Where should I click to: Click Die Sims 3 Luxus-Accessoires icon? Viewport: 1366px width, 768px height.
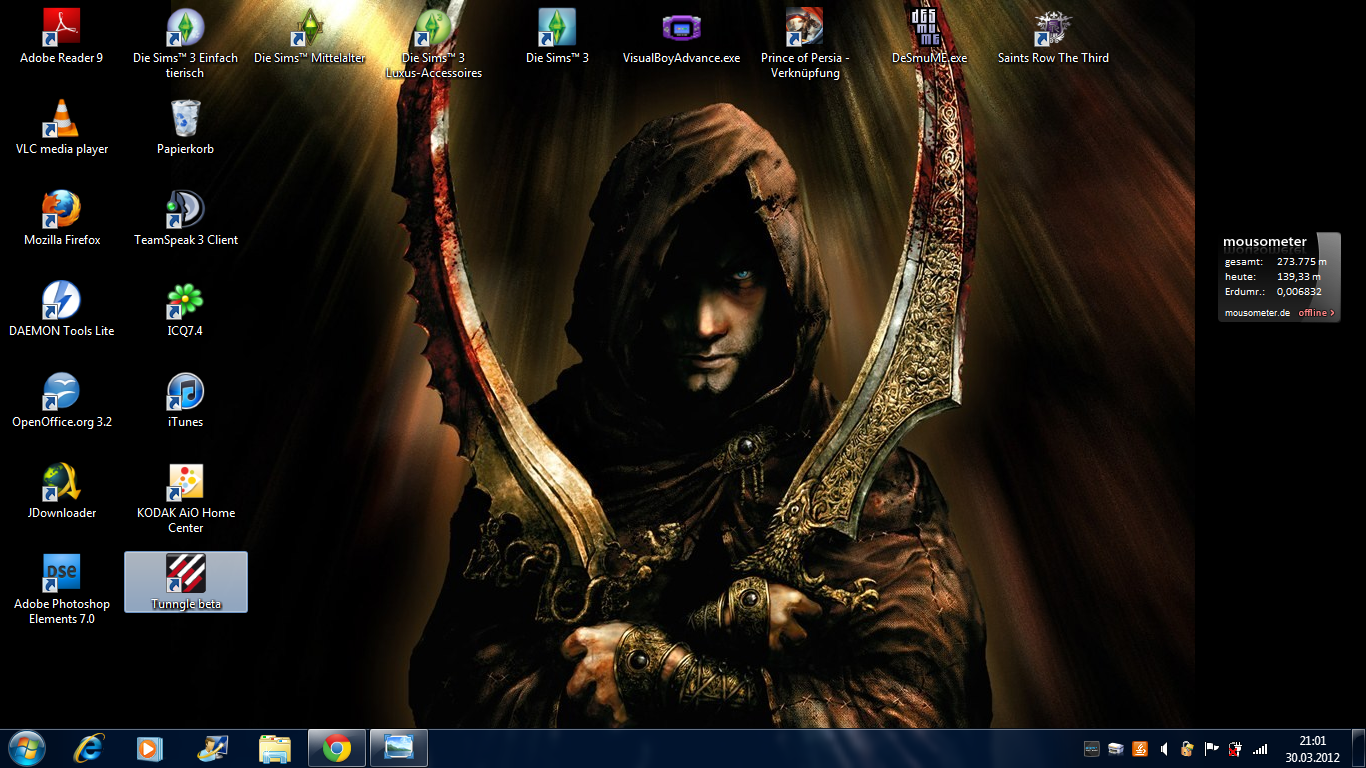pyautogui.click(x=433, y=42)
